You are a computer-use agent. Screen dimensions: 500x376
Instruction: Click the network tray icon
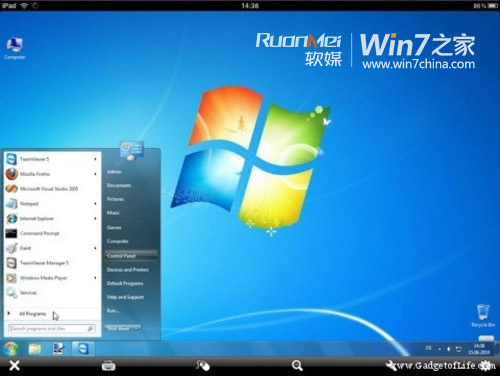pos(459,349)
